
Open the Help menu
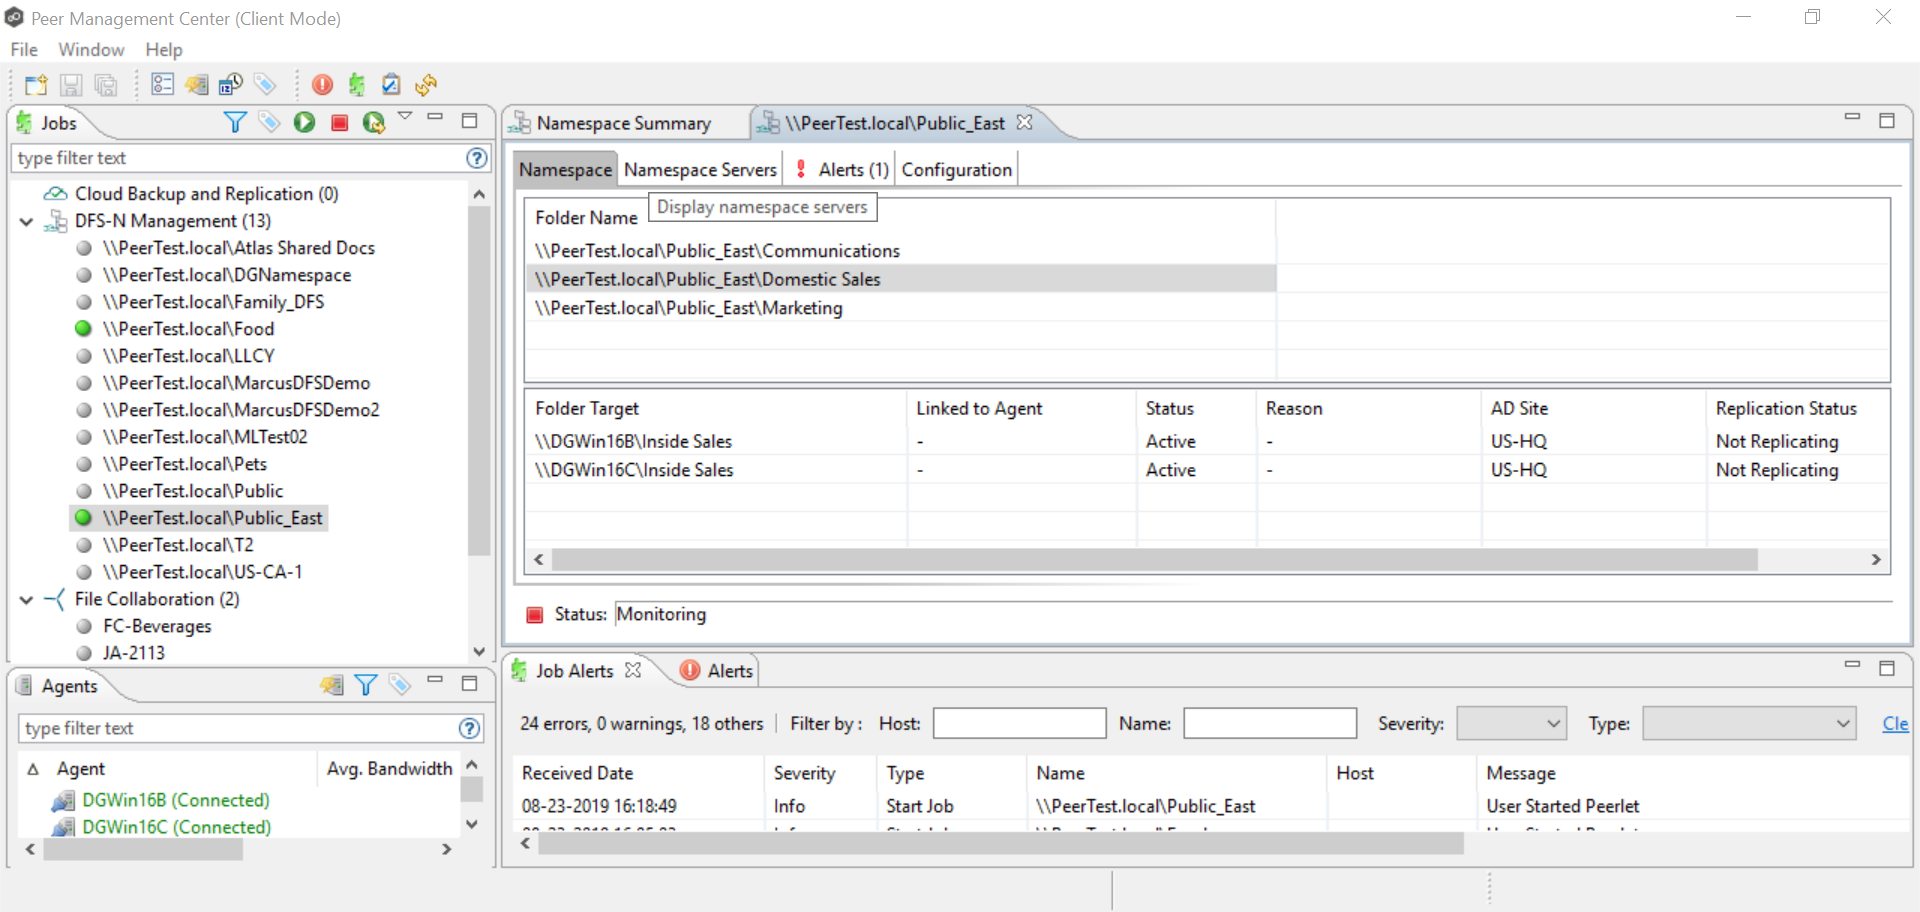(x=164, y=50)
